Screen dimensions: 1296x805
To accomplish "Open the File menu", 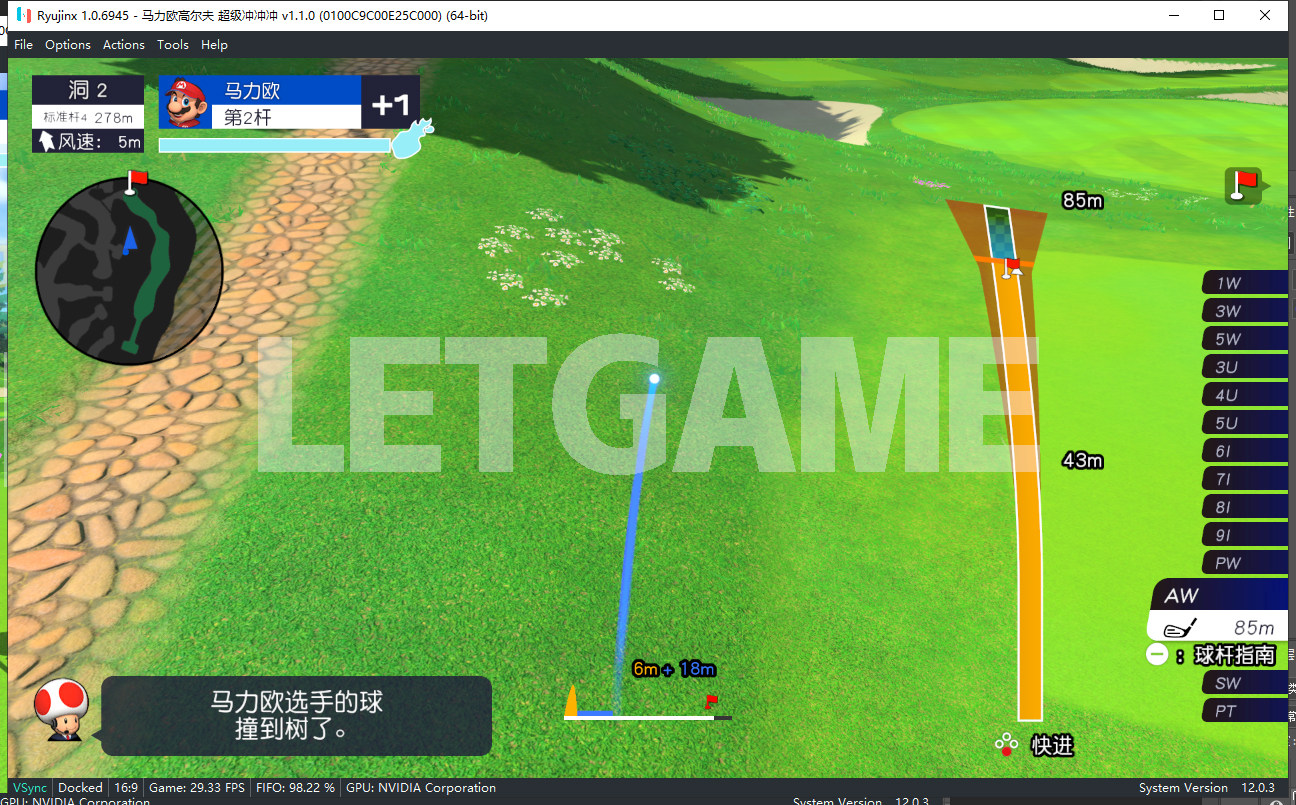I will 23,44.
